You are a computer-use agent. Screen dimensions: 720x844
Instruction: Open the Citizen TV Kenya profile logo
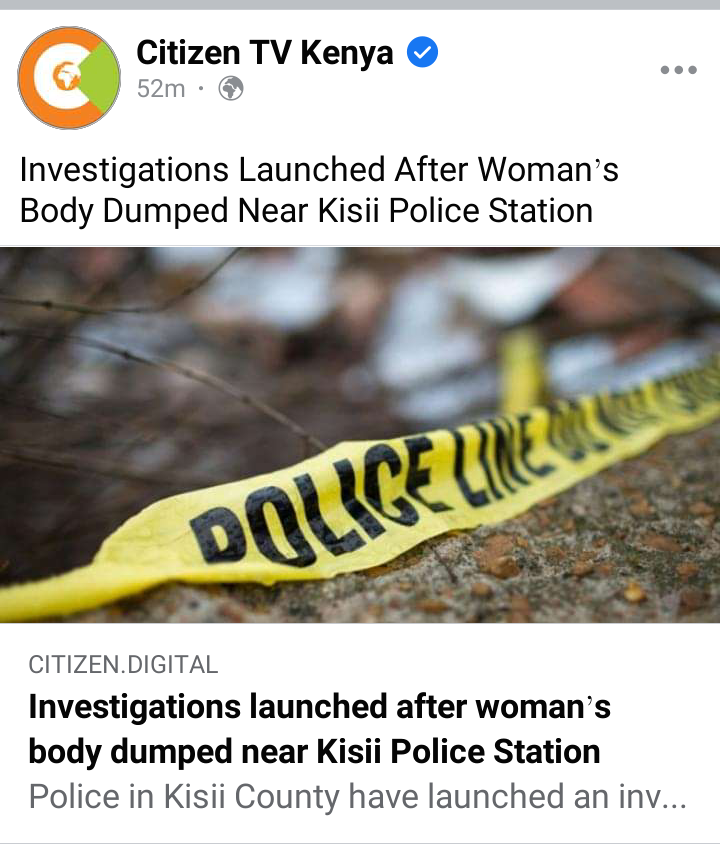[x=69, y=78]
